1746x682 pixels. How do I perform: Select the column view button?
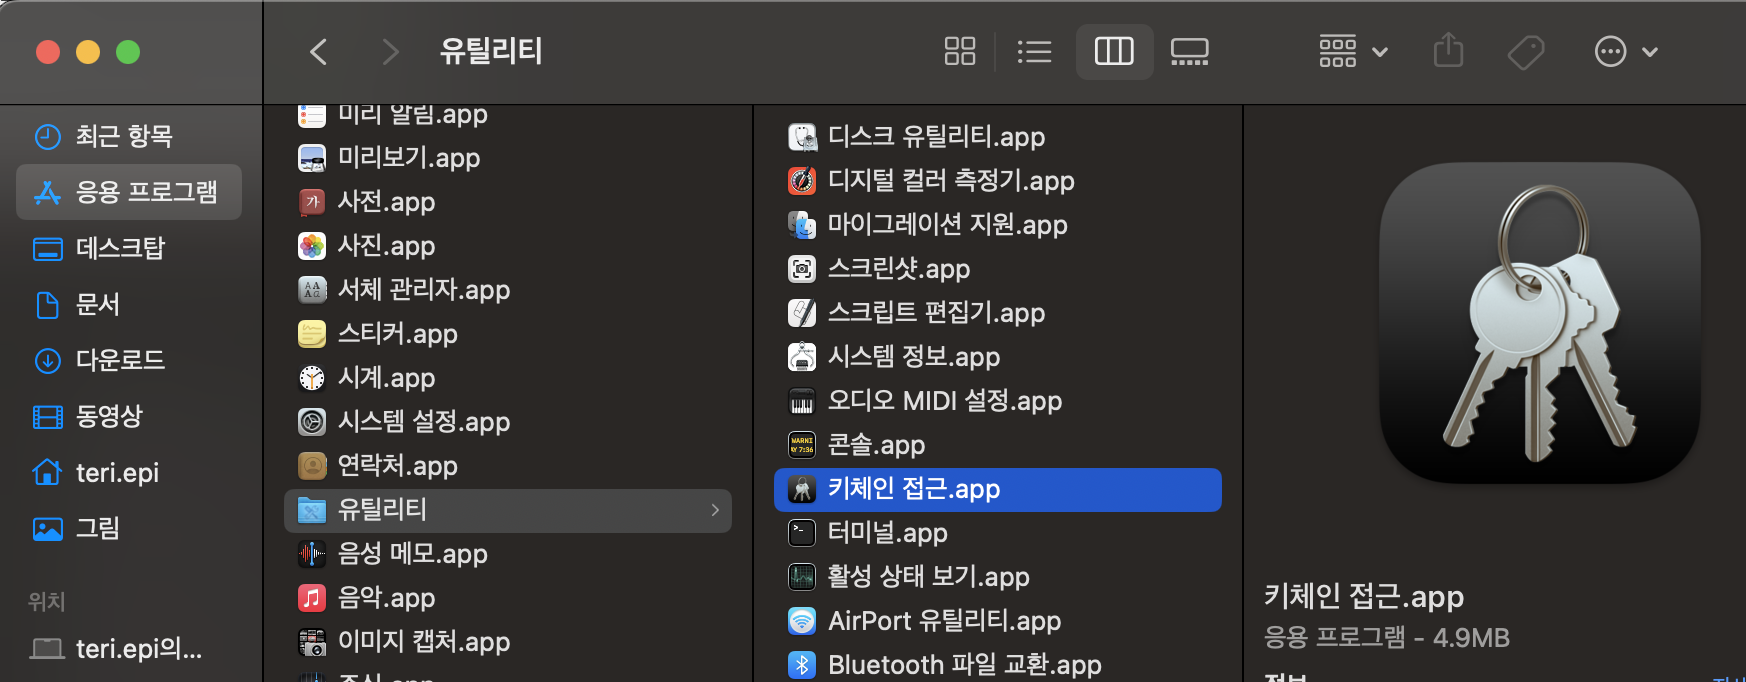click(x=1114, y=52)
